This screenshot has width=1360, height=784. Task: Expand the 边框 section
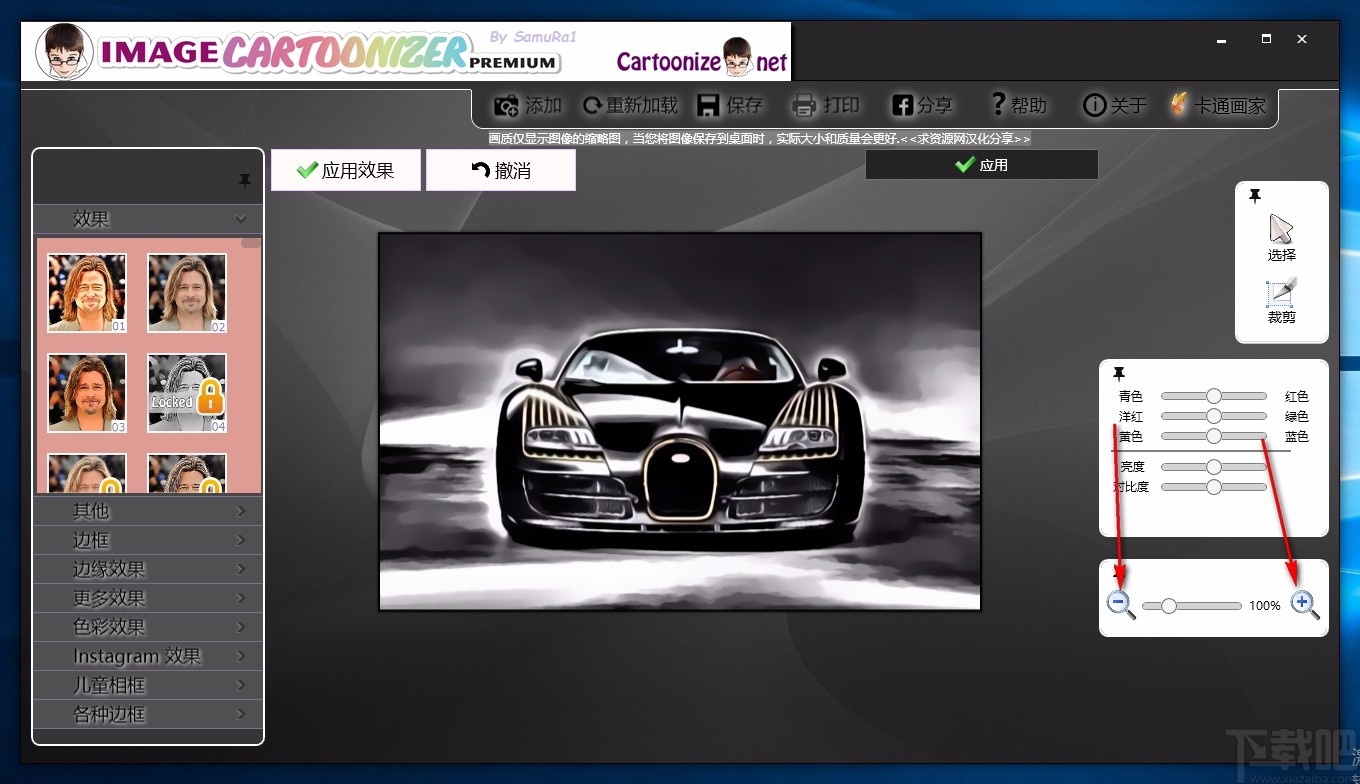tap(148, 540)
